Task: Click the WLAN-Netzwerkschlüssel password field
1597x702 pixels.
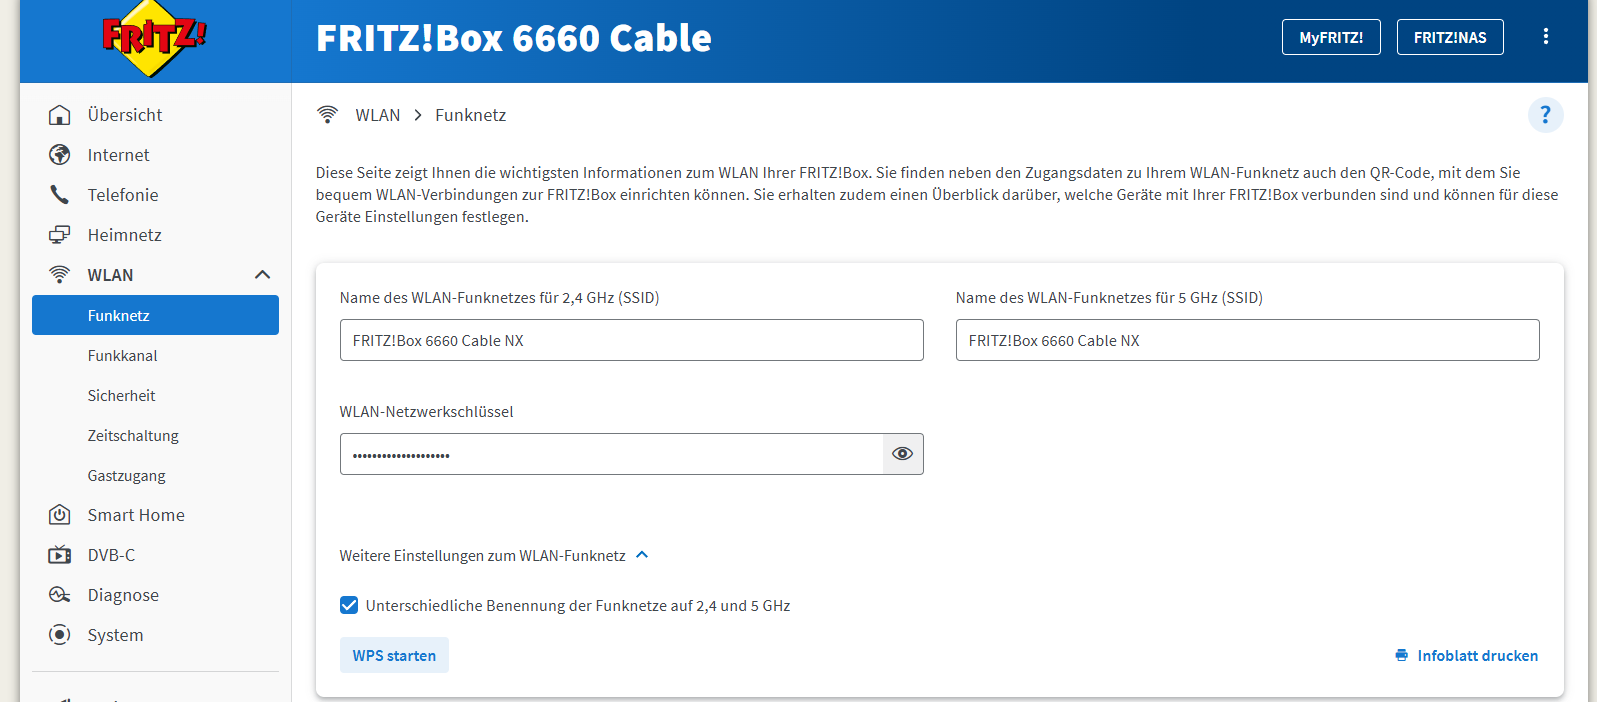Action: [611, 454]
